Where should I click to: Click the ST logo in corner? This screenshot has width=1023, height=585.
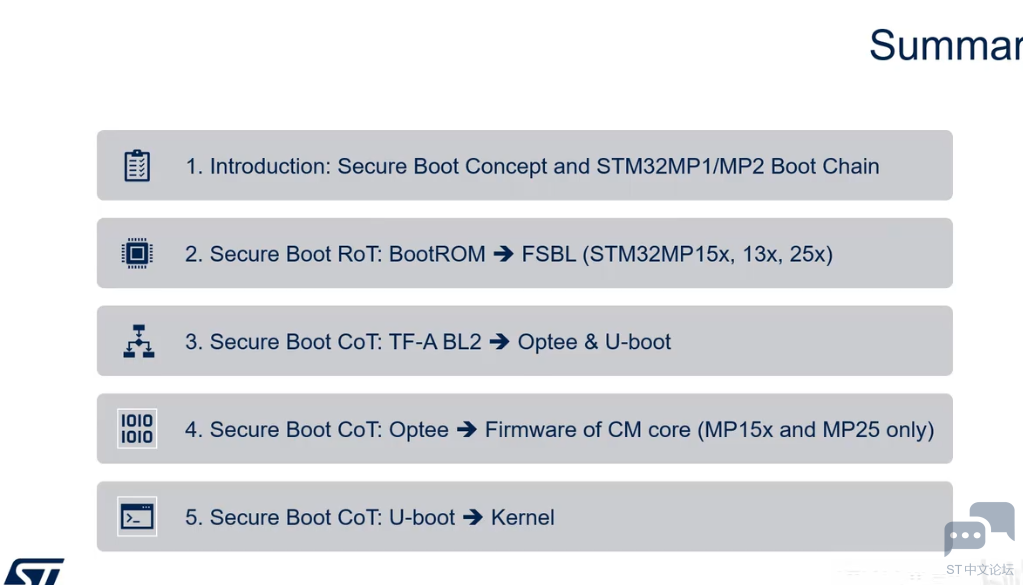tap(34, 571)
